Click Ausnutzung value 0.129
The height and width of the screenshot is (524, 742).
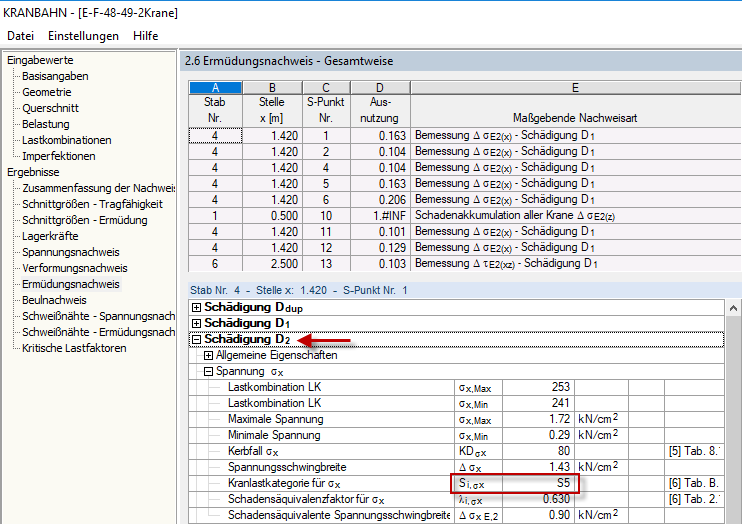click(x=380, y=248)
